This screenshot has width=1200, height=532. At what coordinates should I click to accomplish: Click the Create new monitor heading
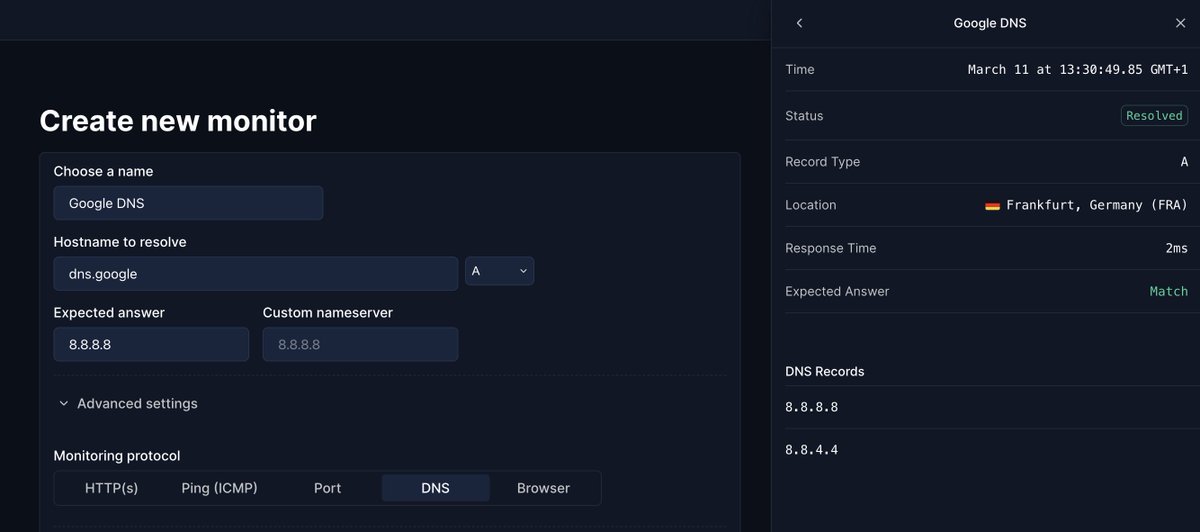tap(178, 121)
